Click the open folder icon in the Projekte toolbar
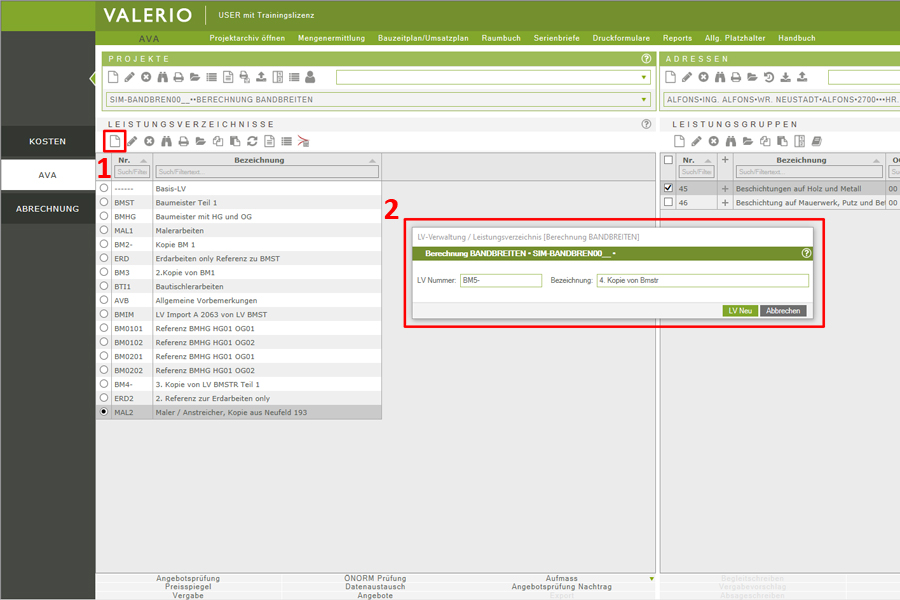Viewport: 900px width, 600px height. pos(195,77)
